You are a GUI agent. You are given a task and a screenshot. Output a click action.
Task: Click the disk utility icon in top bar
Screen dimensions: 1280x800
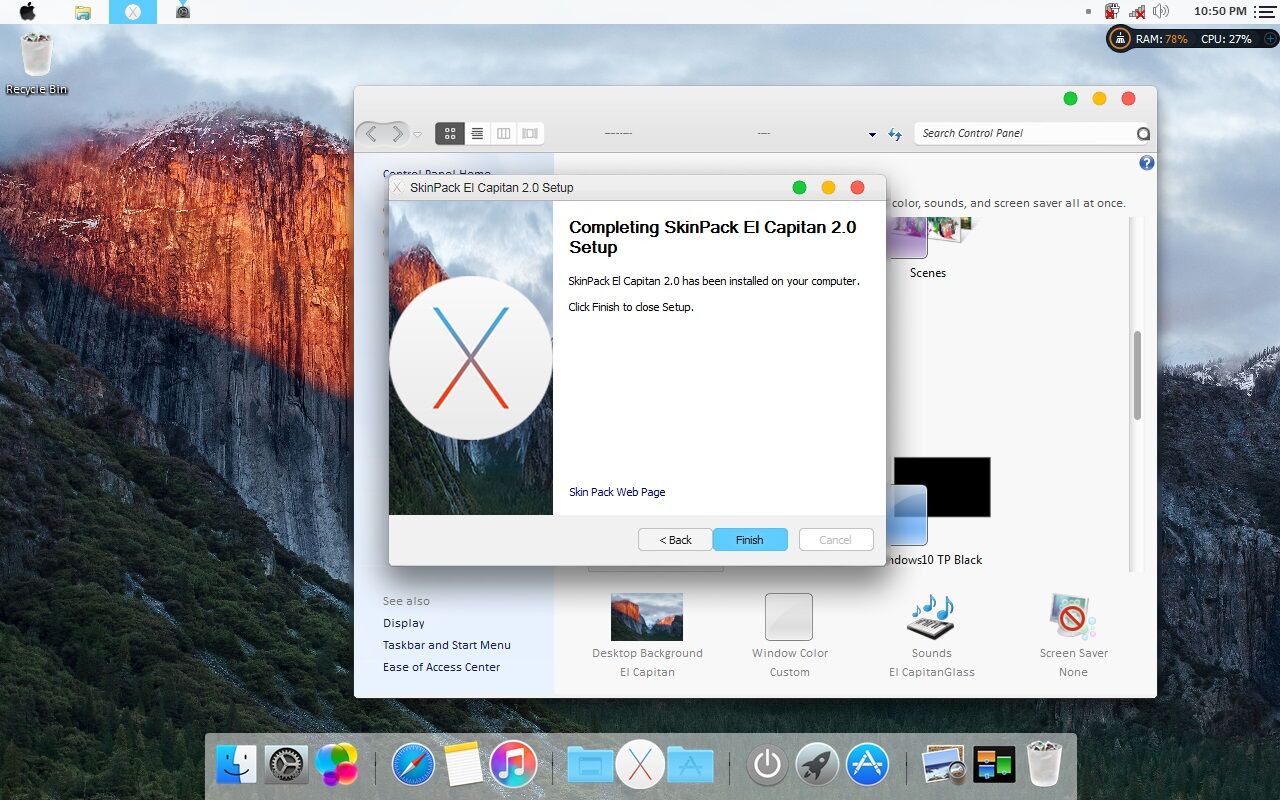[x=183, y=11]
